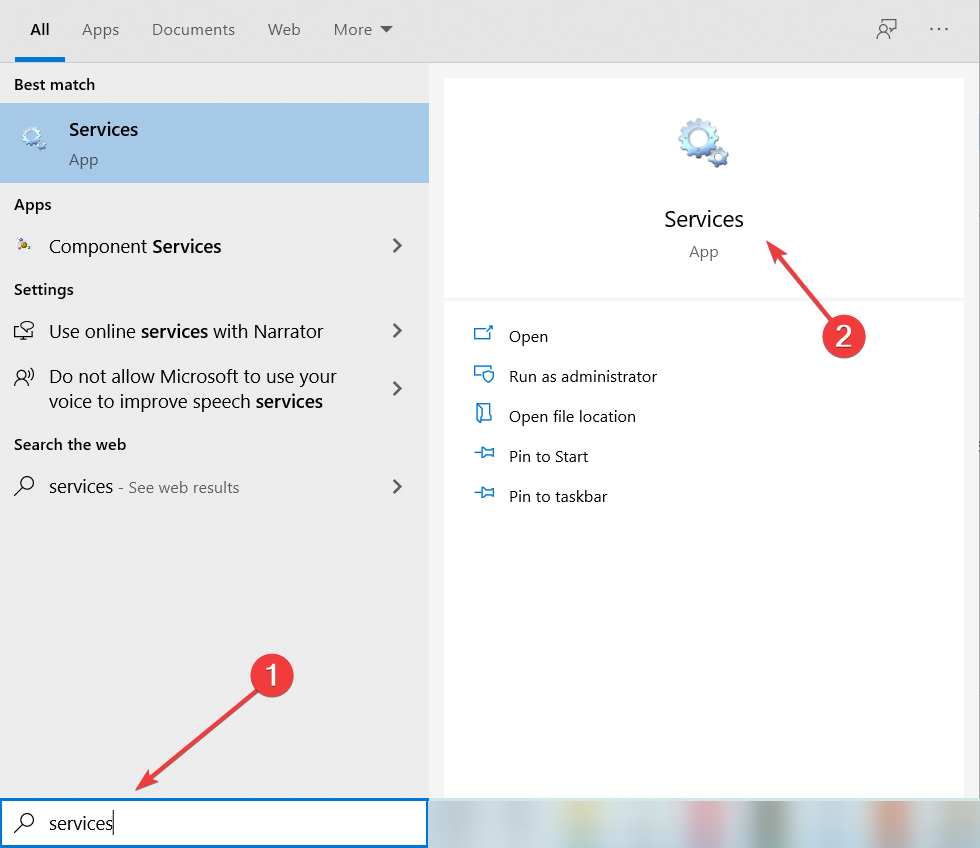Choose Run as administrator
This screenshot has height=848, width=980.
[582, 376]
